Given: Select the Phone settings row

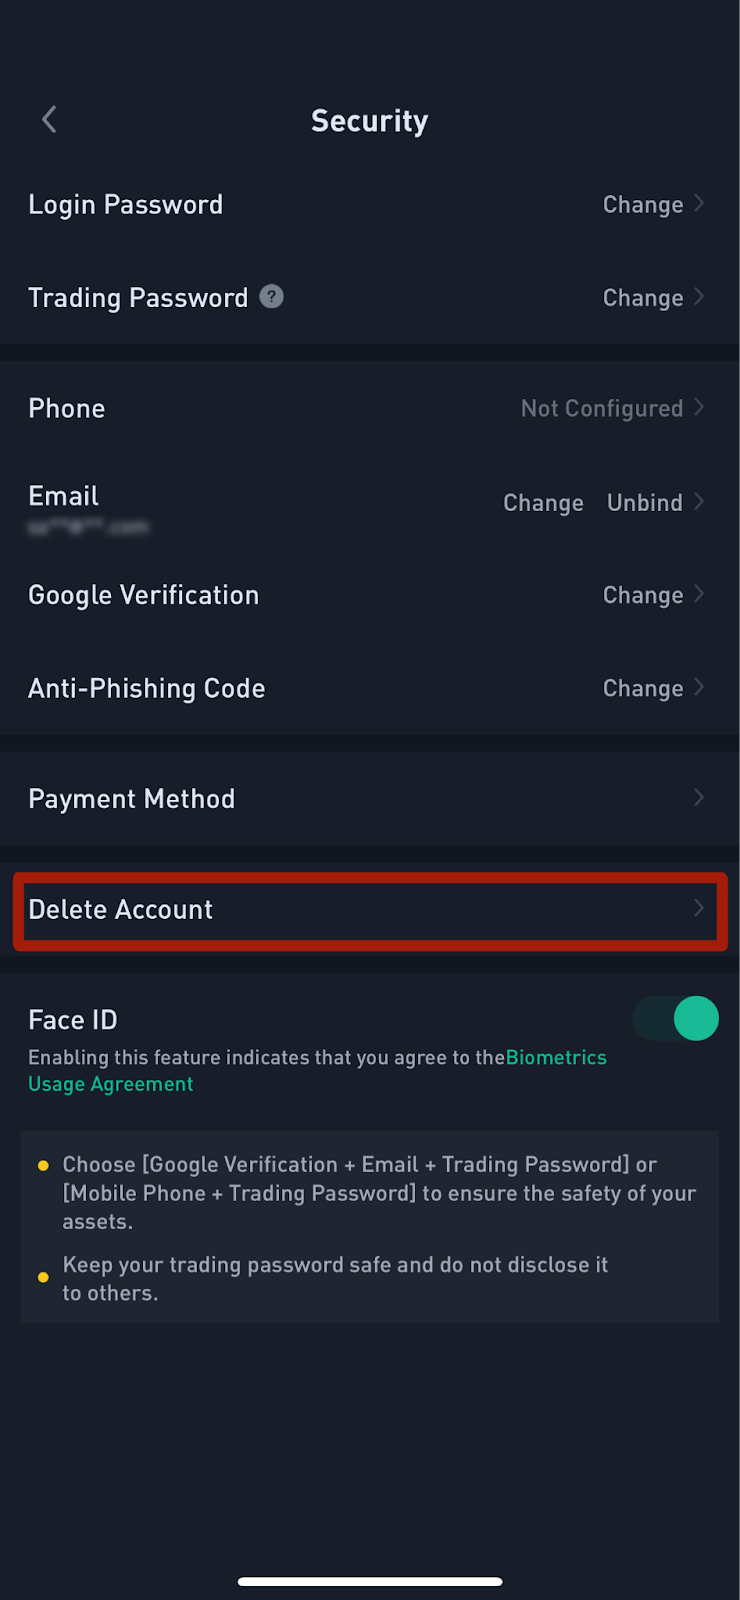Looking at the screenshot, I should [370, 408].
